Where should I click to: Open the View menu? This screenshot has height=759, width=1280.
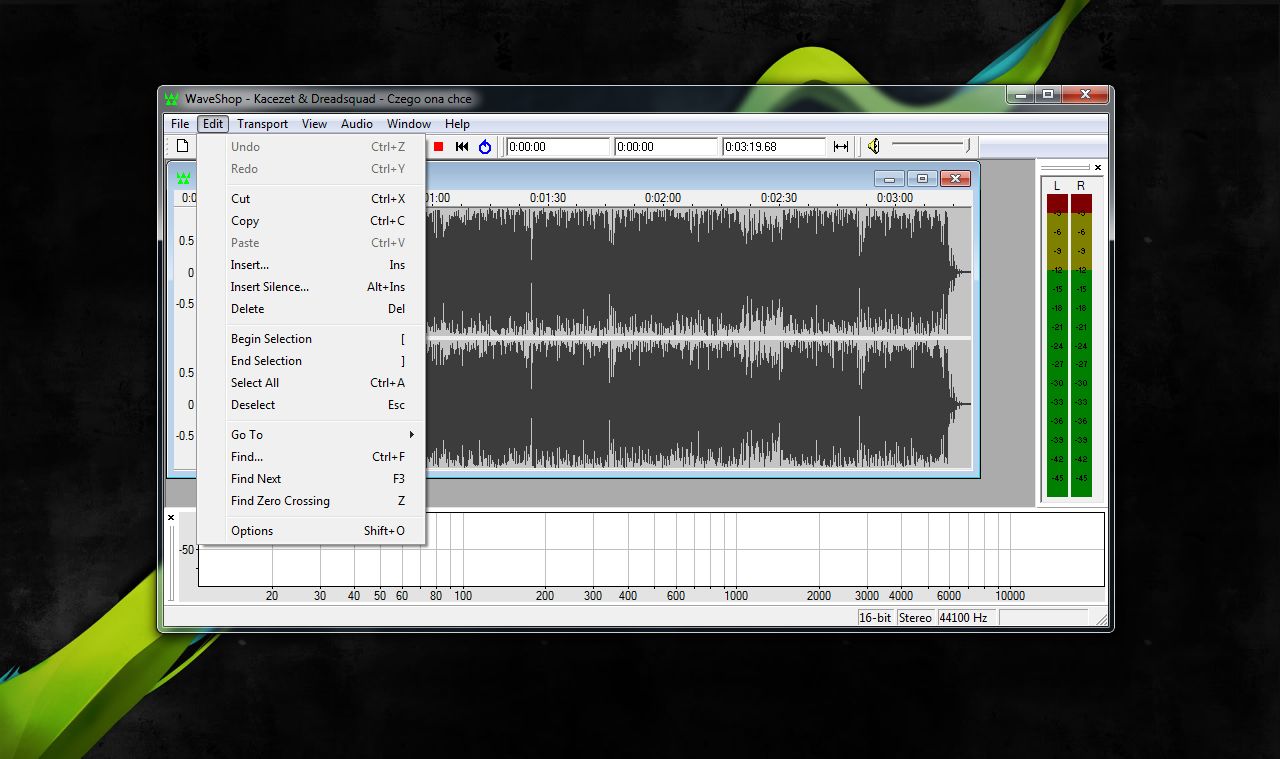314,124
